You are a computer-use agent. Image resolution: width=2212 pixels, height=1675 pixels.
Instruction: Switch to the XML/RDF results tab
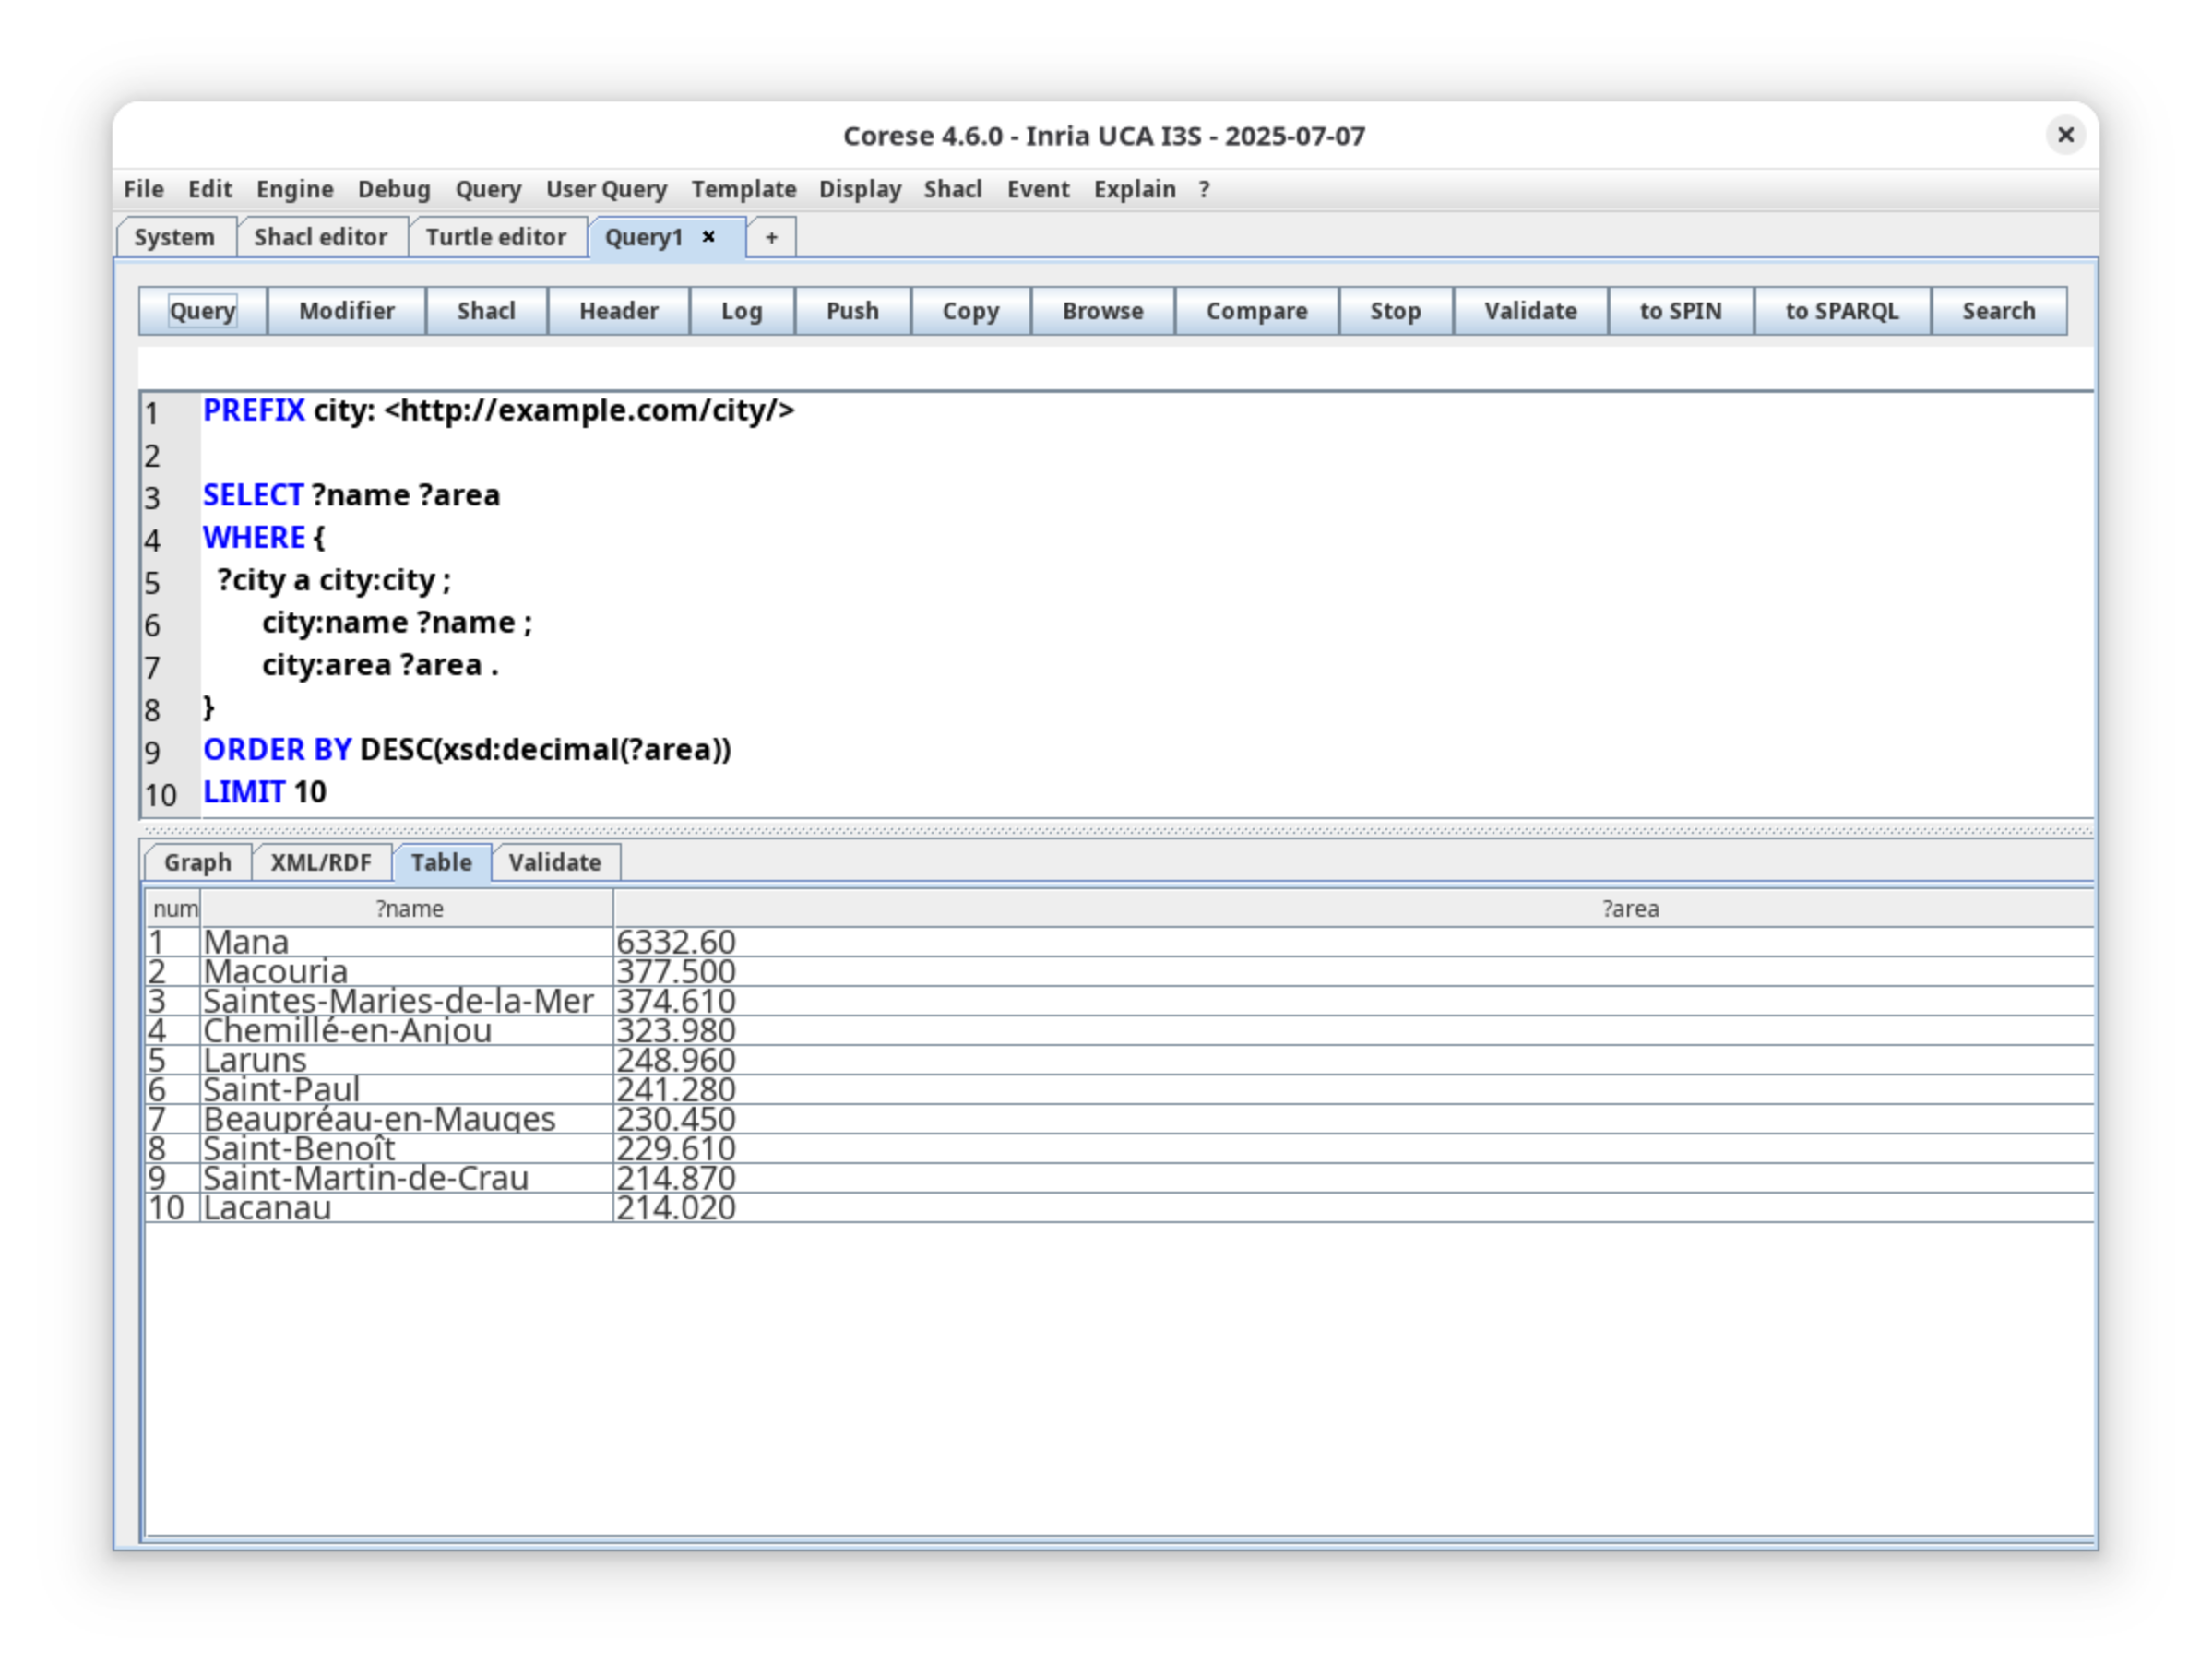(320, 862)
